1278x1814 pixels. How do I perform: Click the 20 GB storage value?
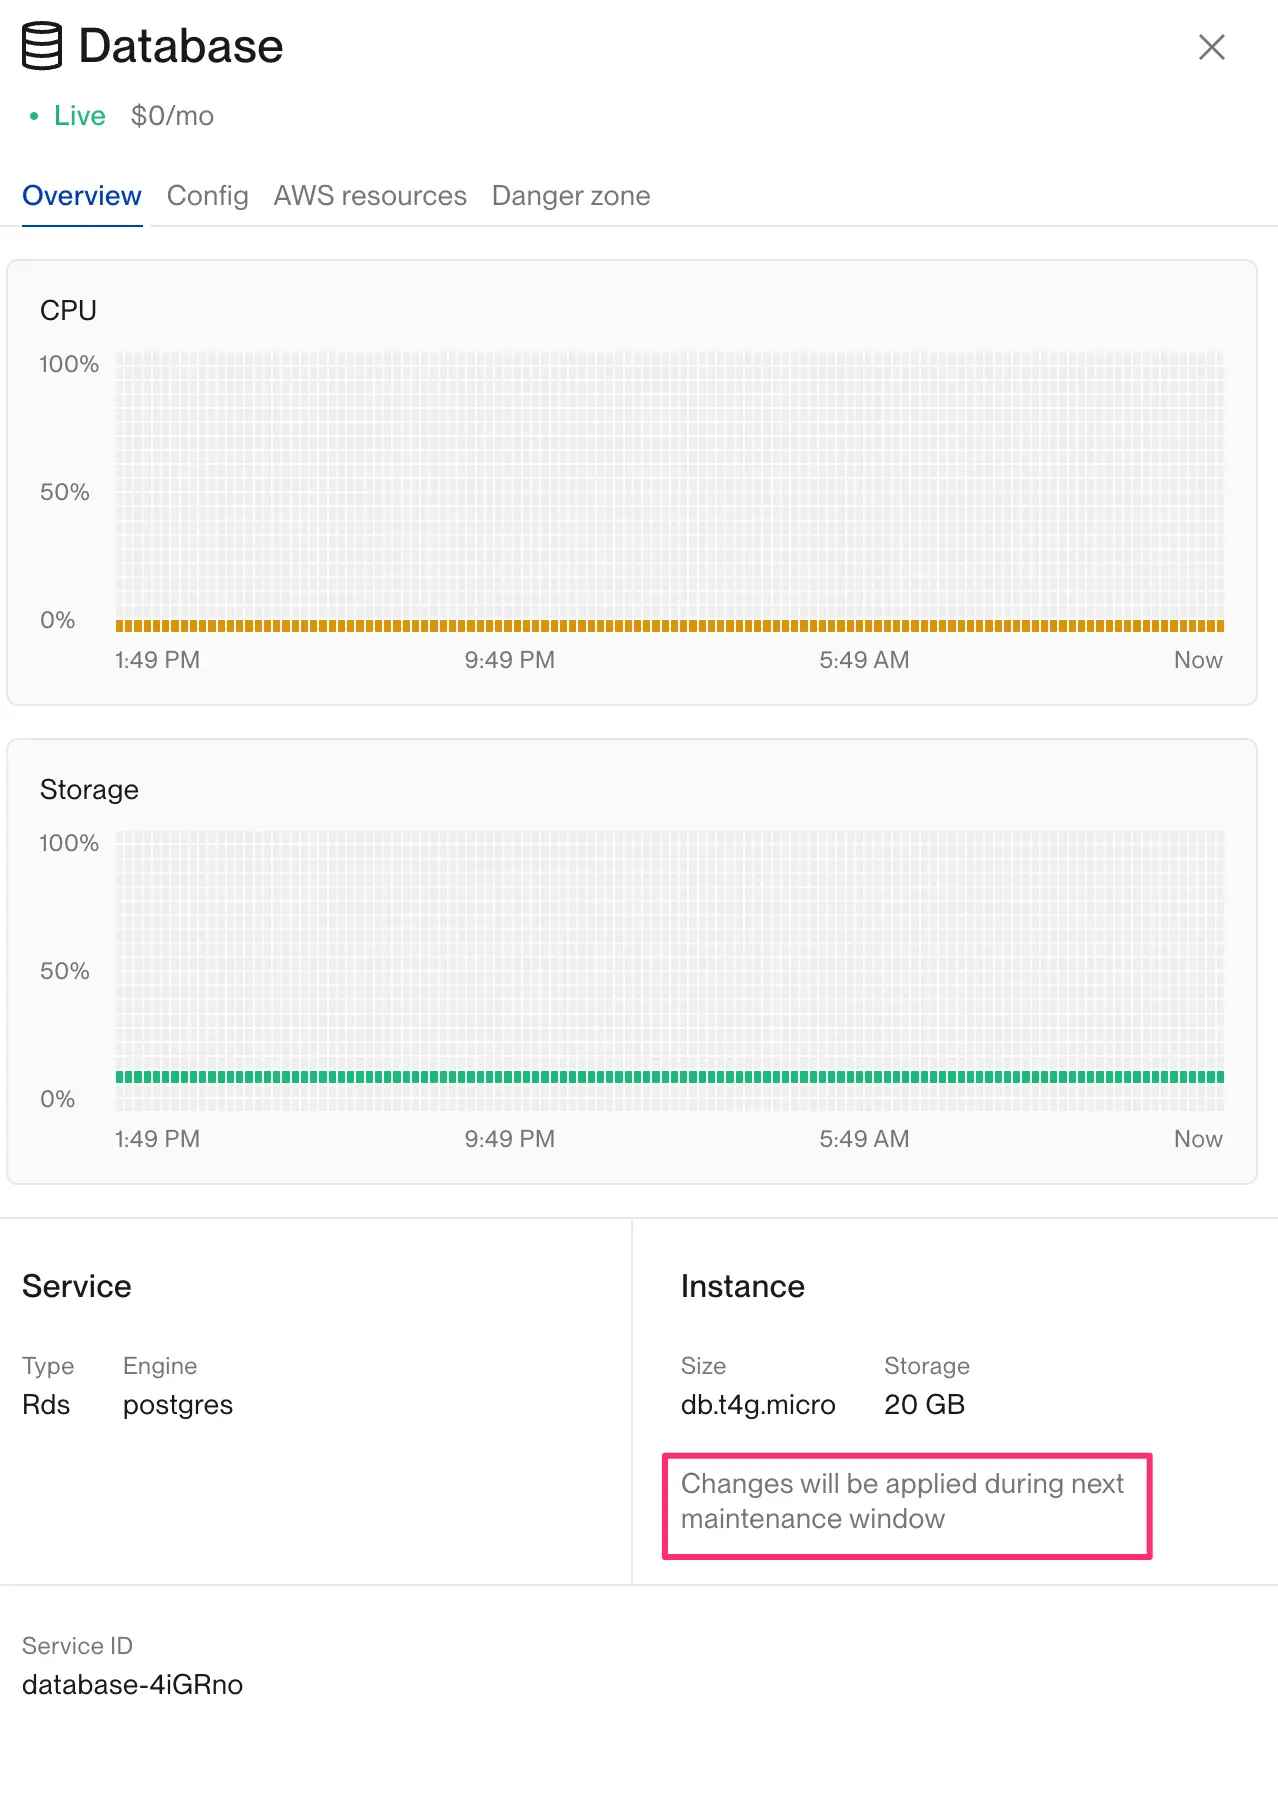[x=923, y=1404]
